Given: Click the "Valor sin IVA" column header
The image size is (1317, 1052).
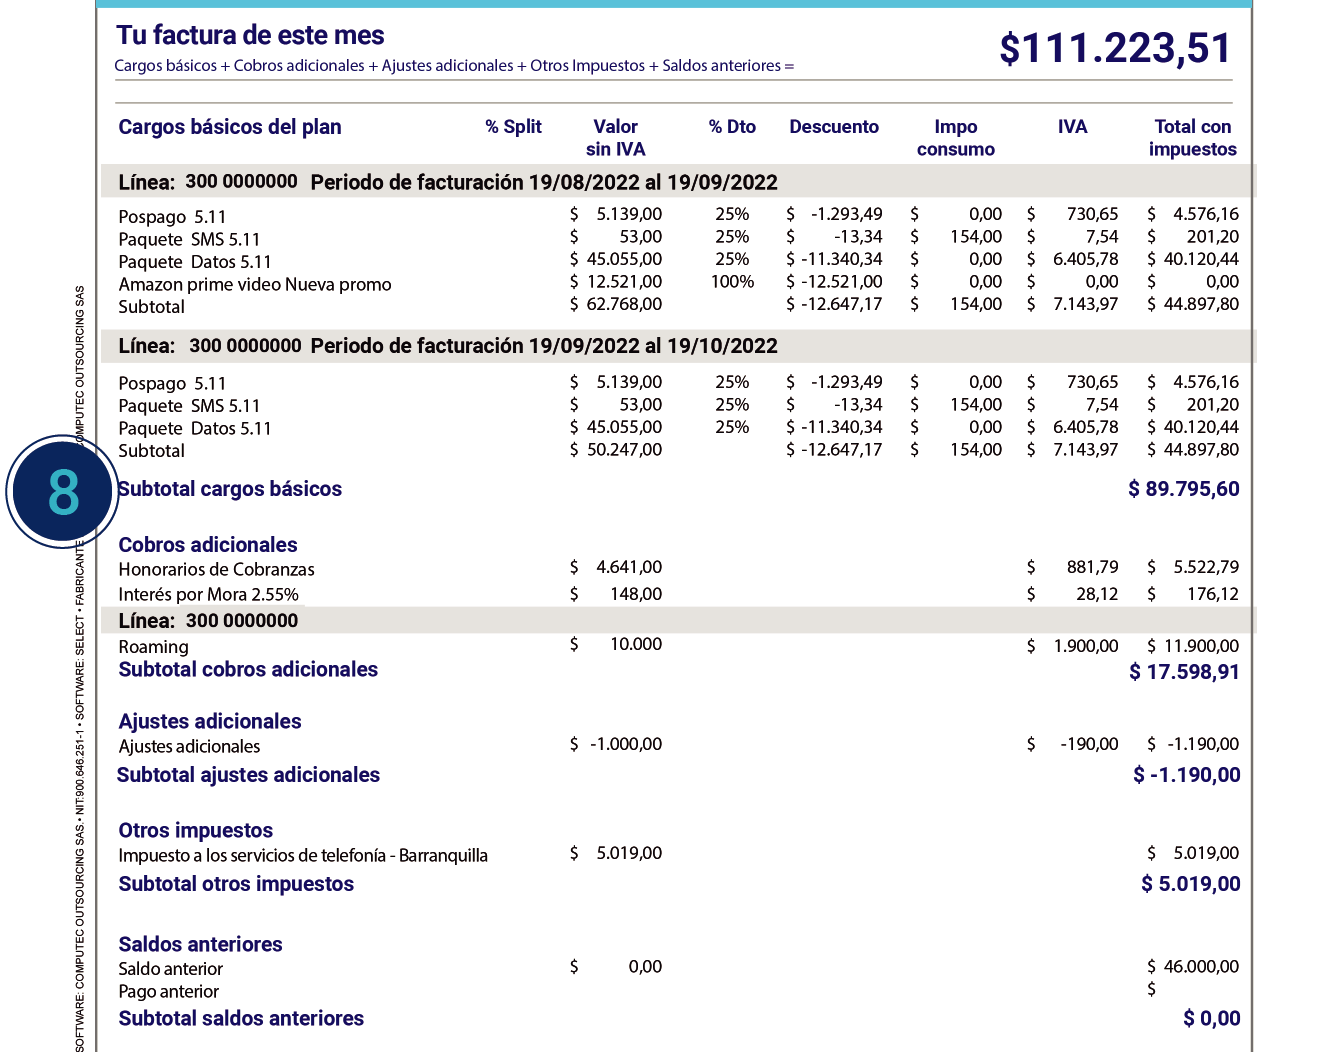Looking at the screenshot, I should pyautogui.click(x=615, y=138).
